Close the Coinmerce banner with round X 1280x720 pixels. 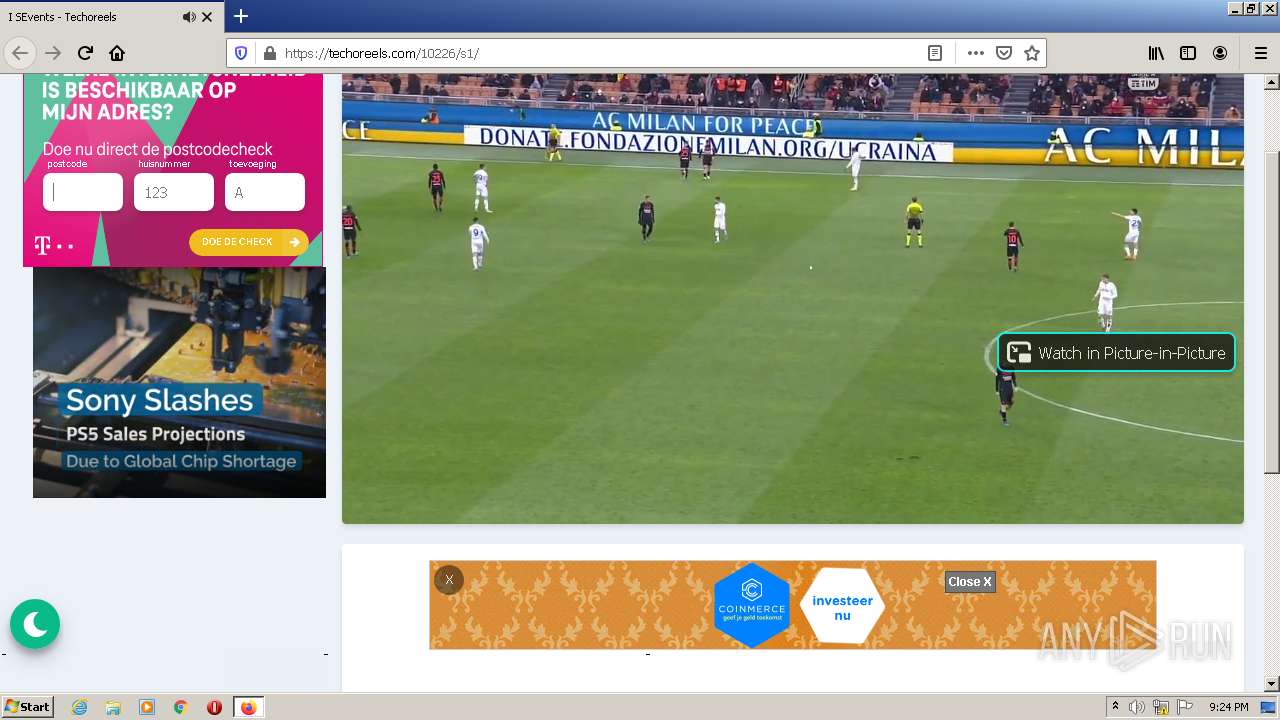(449, 580)
